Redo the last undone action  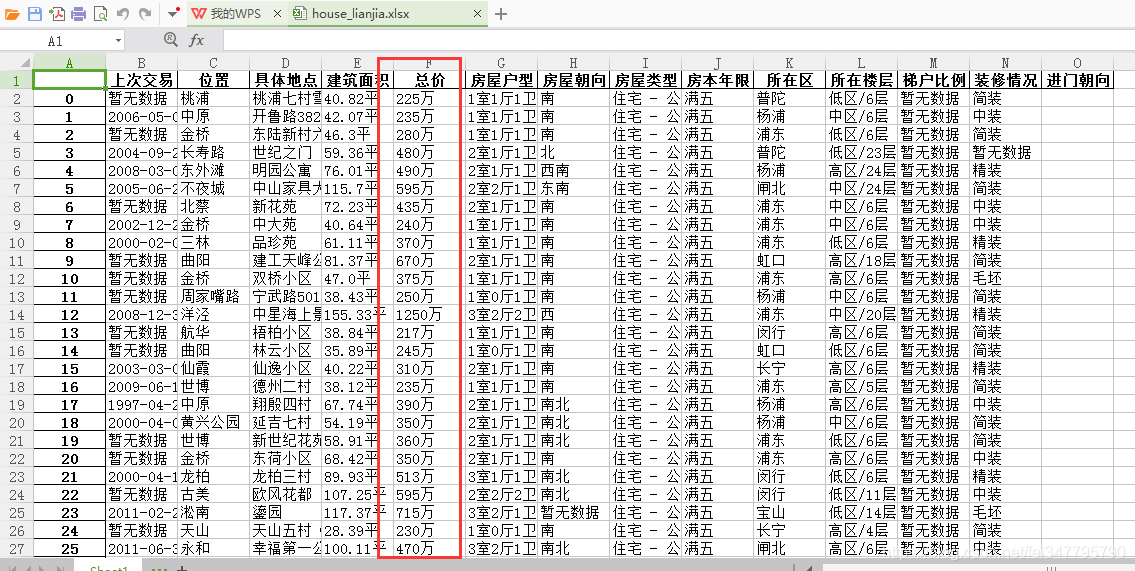[x=145, y=14]
